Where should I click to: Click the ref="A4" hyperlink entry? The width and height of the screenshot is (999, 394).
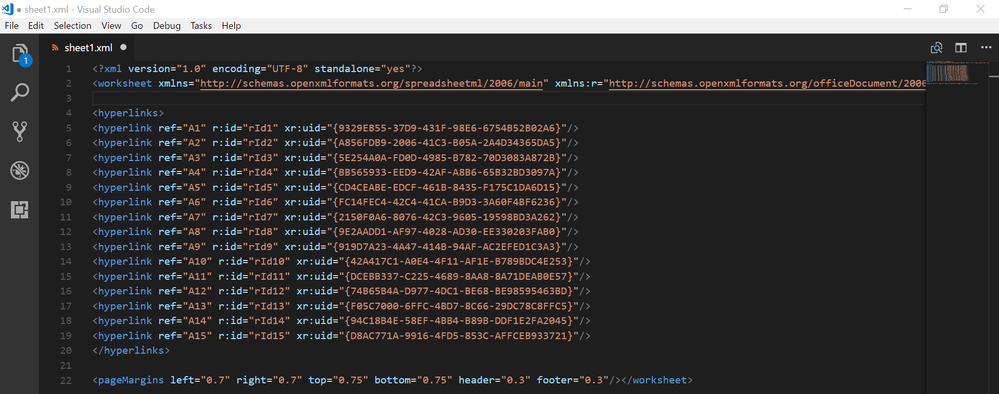[x=335, y=172]
